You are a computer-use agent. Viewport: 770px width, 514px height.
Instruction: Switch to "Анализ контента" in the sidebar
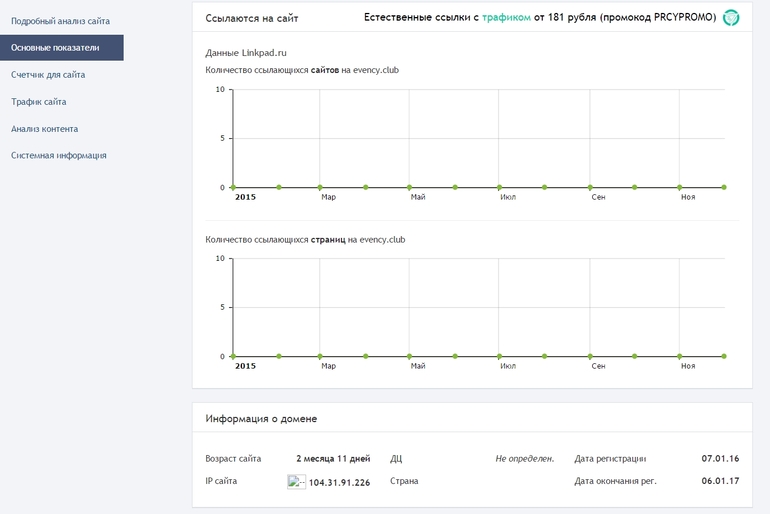pyautogui.click(x=44, y=128)
